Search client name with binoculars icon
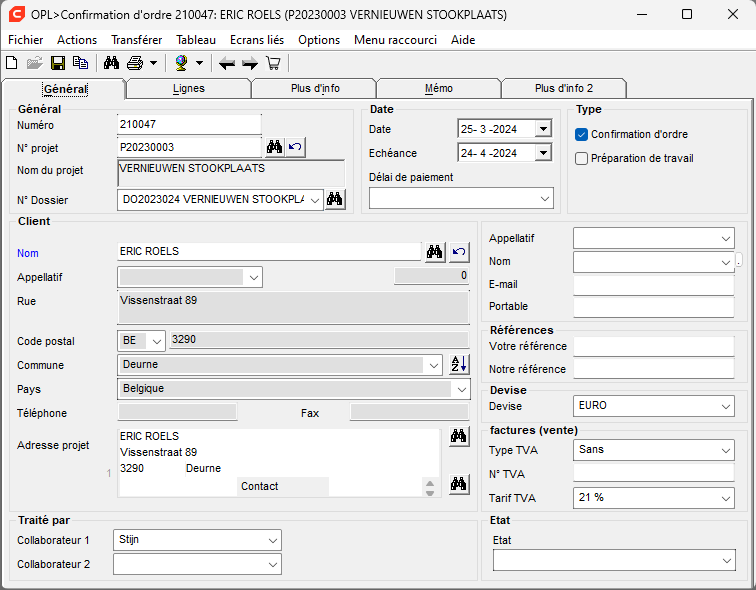This screenshot has height=590, width=756. pyautogui.click(x=435, y=252)
